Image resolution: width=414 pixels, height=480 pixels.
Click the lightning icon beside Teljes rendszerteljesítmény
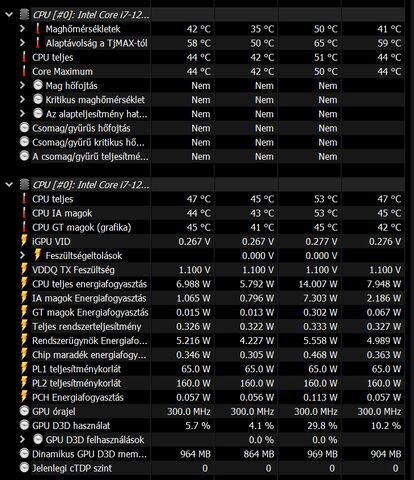[x=24, y=326]
